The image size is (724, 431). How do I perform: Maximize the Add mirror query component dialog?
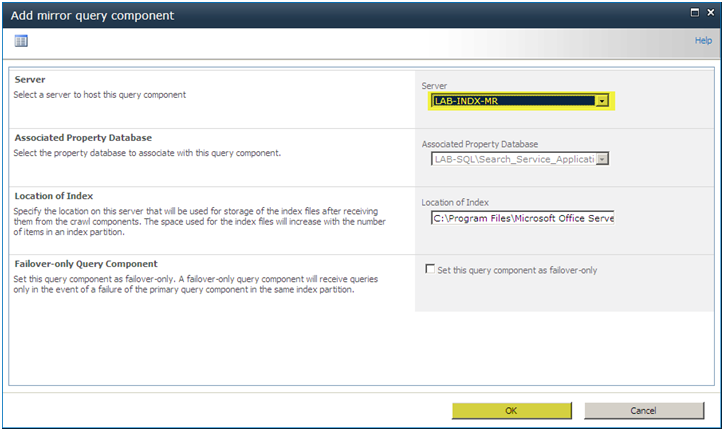coord(694,13)
